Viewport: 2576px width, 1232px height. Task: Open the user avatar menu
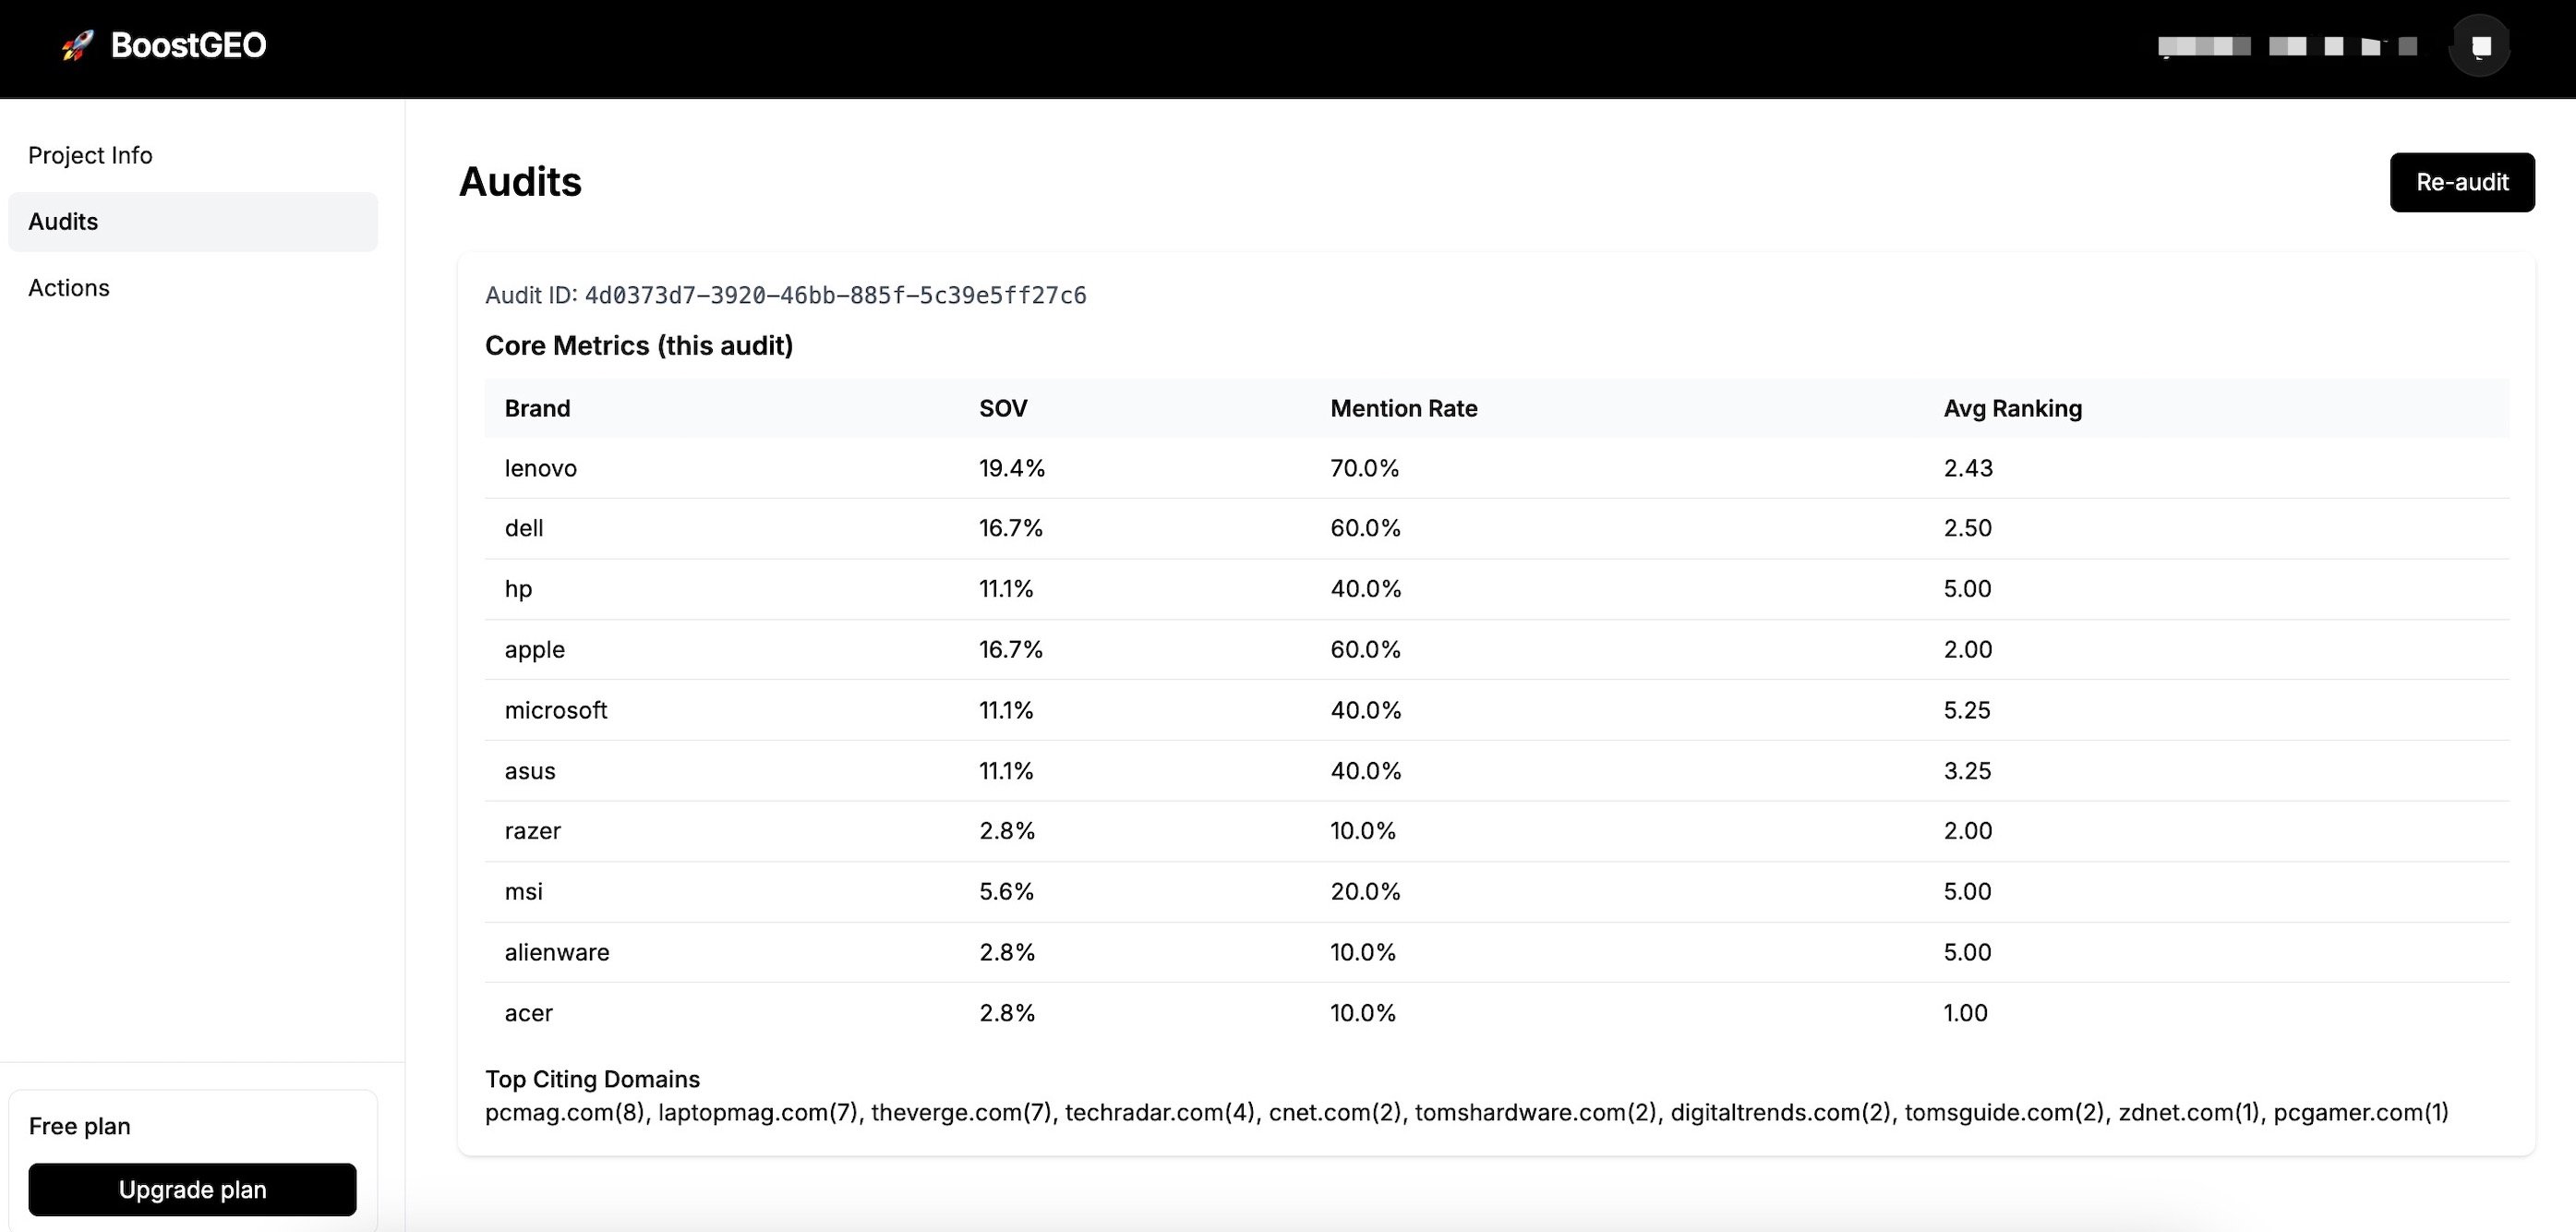2479,46
